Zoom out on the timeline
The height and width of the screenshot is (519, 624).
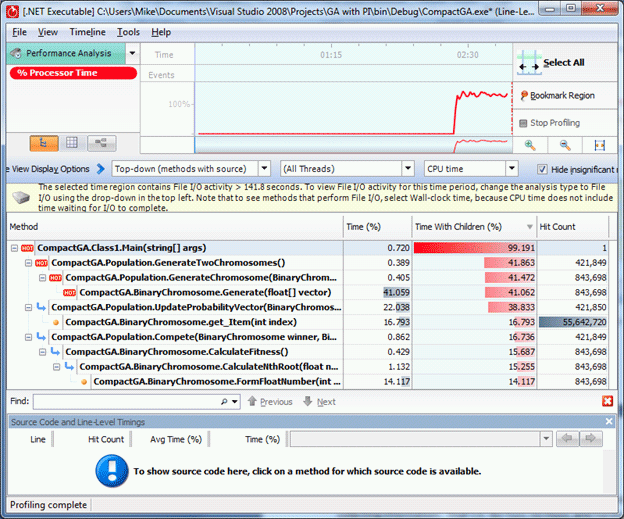(565, 145)
